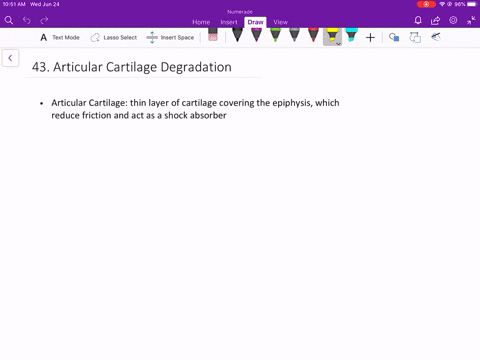Activate Lasso Select tool
The height and width of the screenshot is (360, 480).
(114, 37)
